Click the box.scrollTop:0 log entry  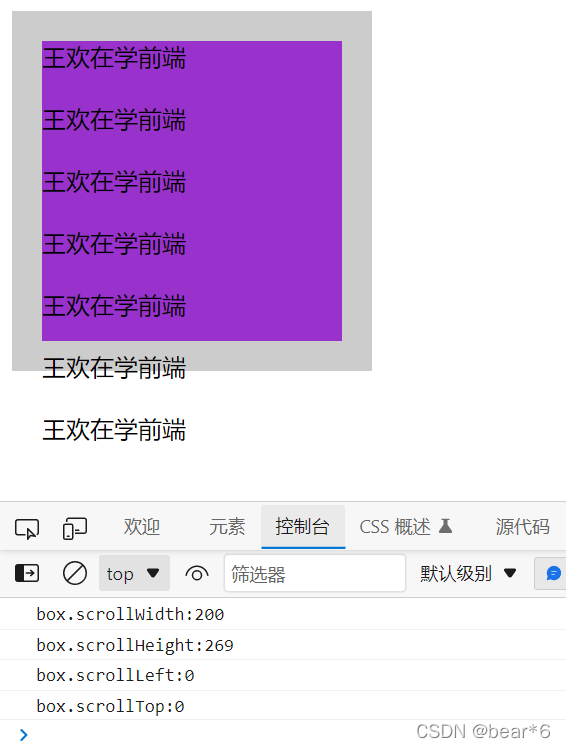coord(283,706)
